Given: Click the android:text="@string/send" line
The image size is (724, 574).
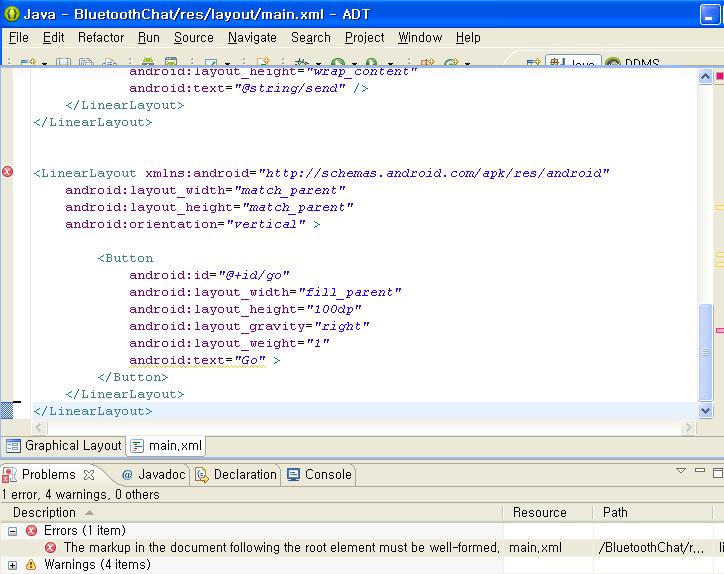Looking at the screenshot, I should [x=249, y=88].
